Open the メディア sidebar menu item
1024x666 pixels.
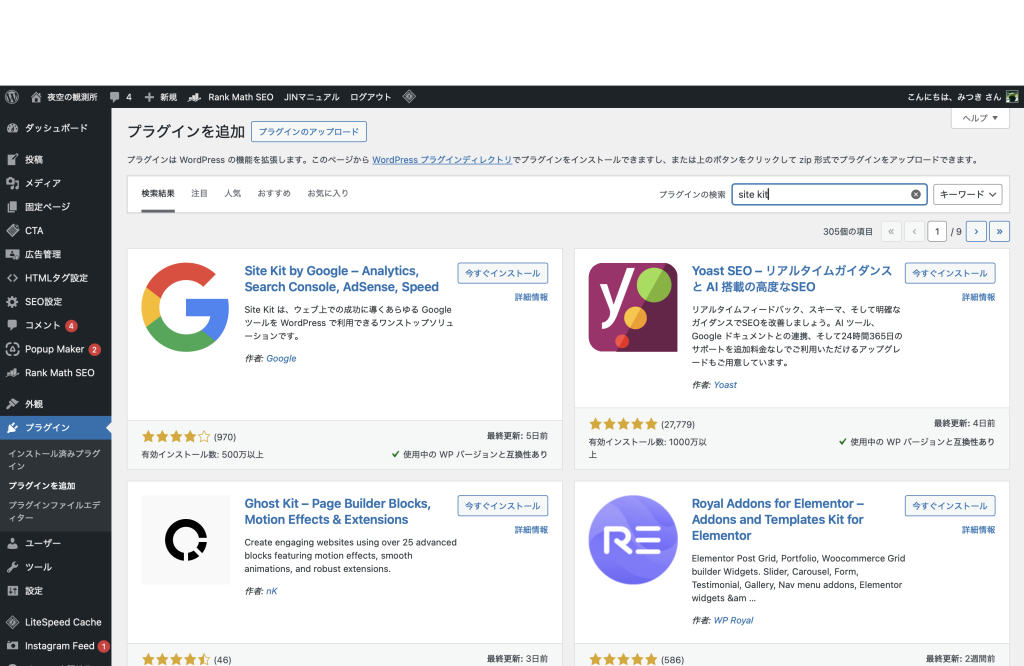(42, 183)
